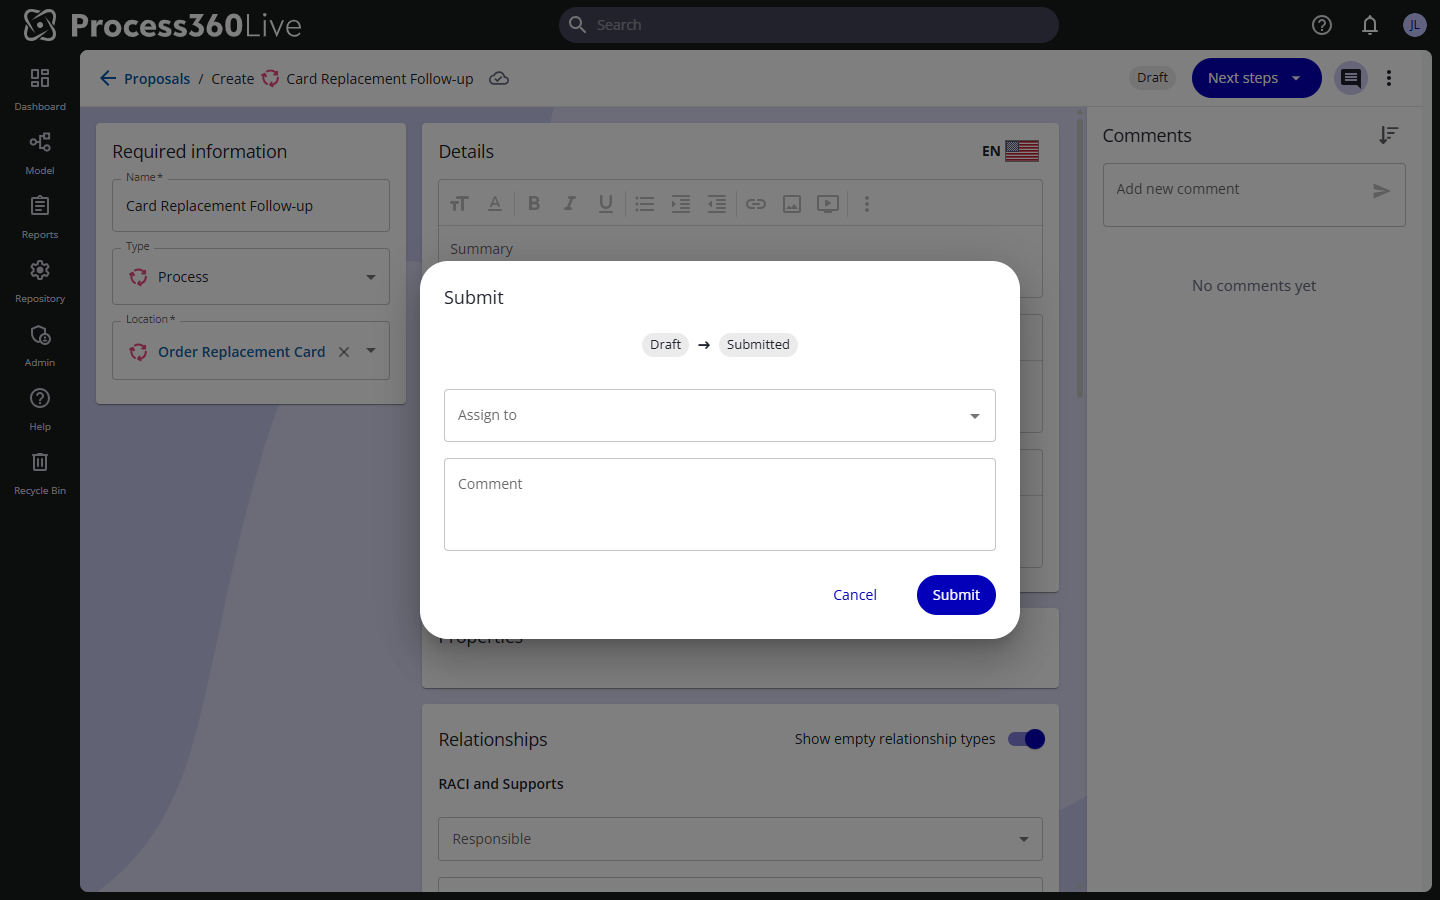The image size is (1440, 900).
Task: Open editor toolbar more options
Action: [x=867, y=204]
